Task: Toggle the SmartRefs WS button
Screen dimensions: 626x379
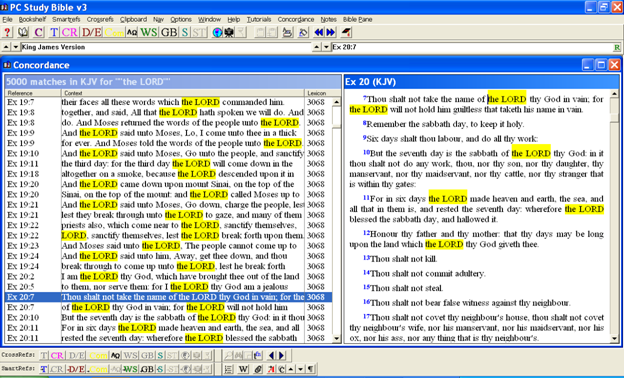Action: point(130,369)
